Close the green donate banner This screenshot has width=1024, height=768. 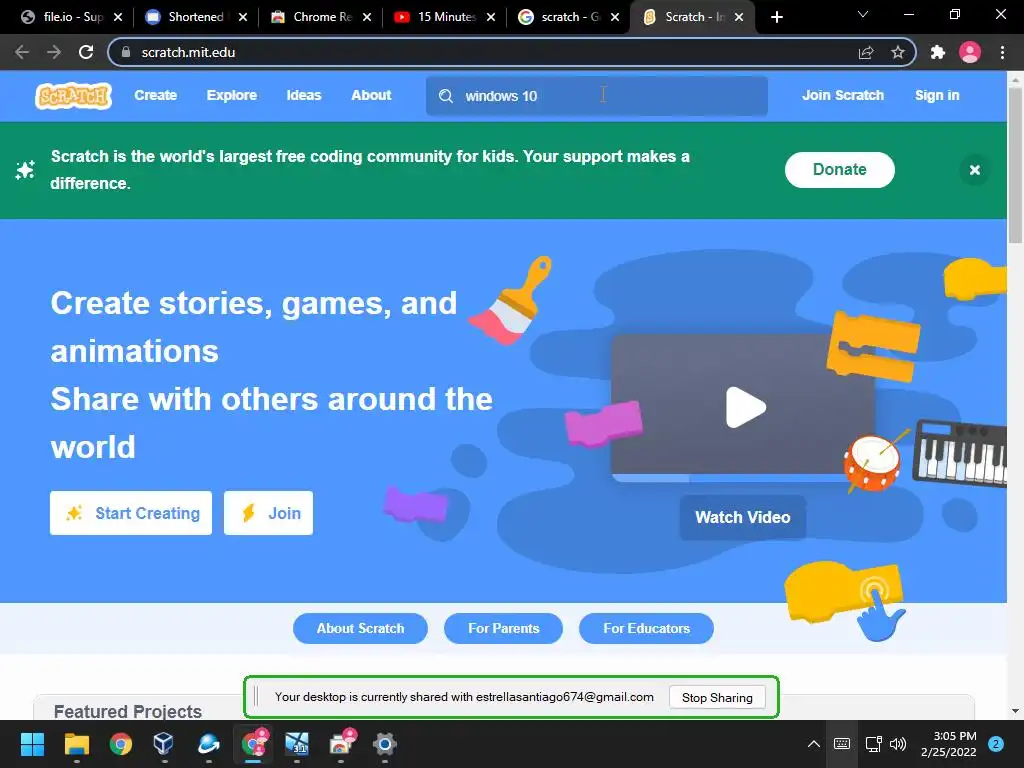974,170
